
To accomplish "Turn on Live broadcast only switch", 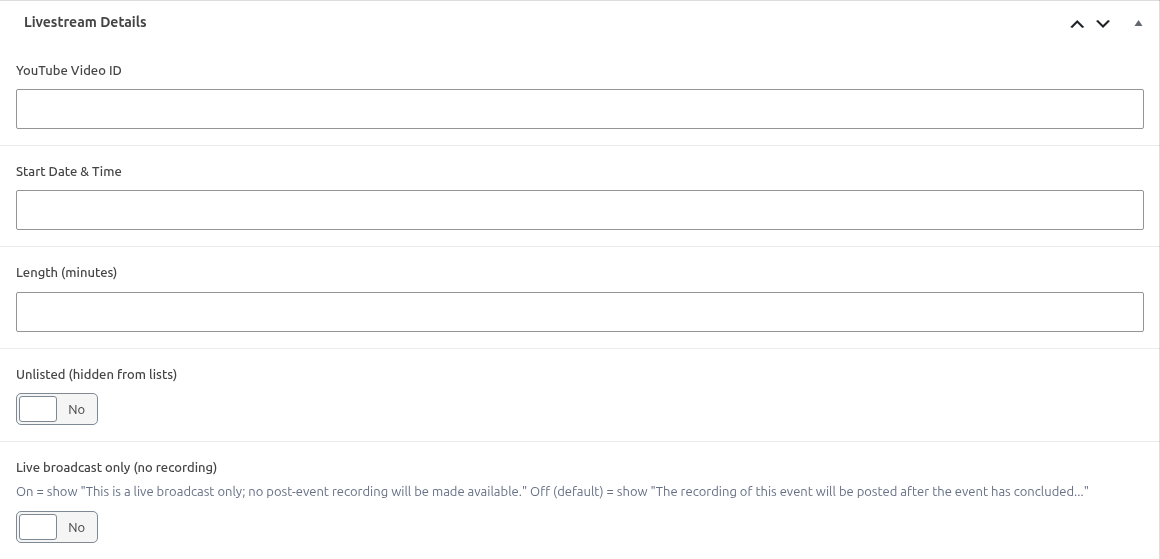I will [57, 527].
